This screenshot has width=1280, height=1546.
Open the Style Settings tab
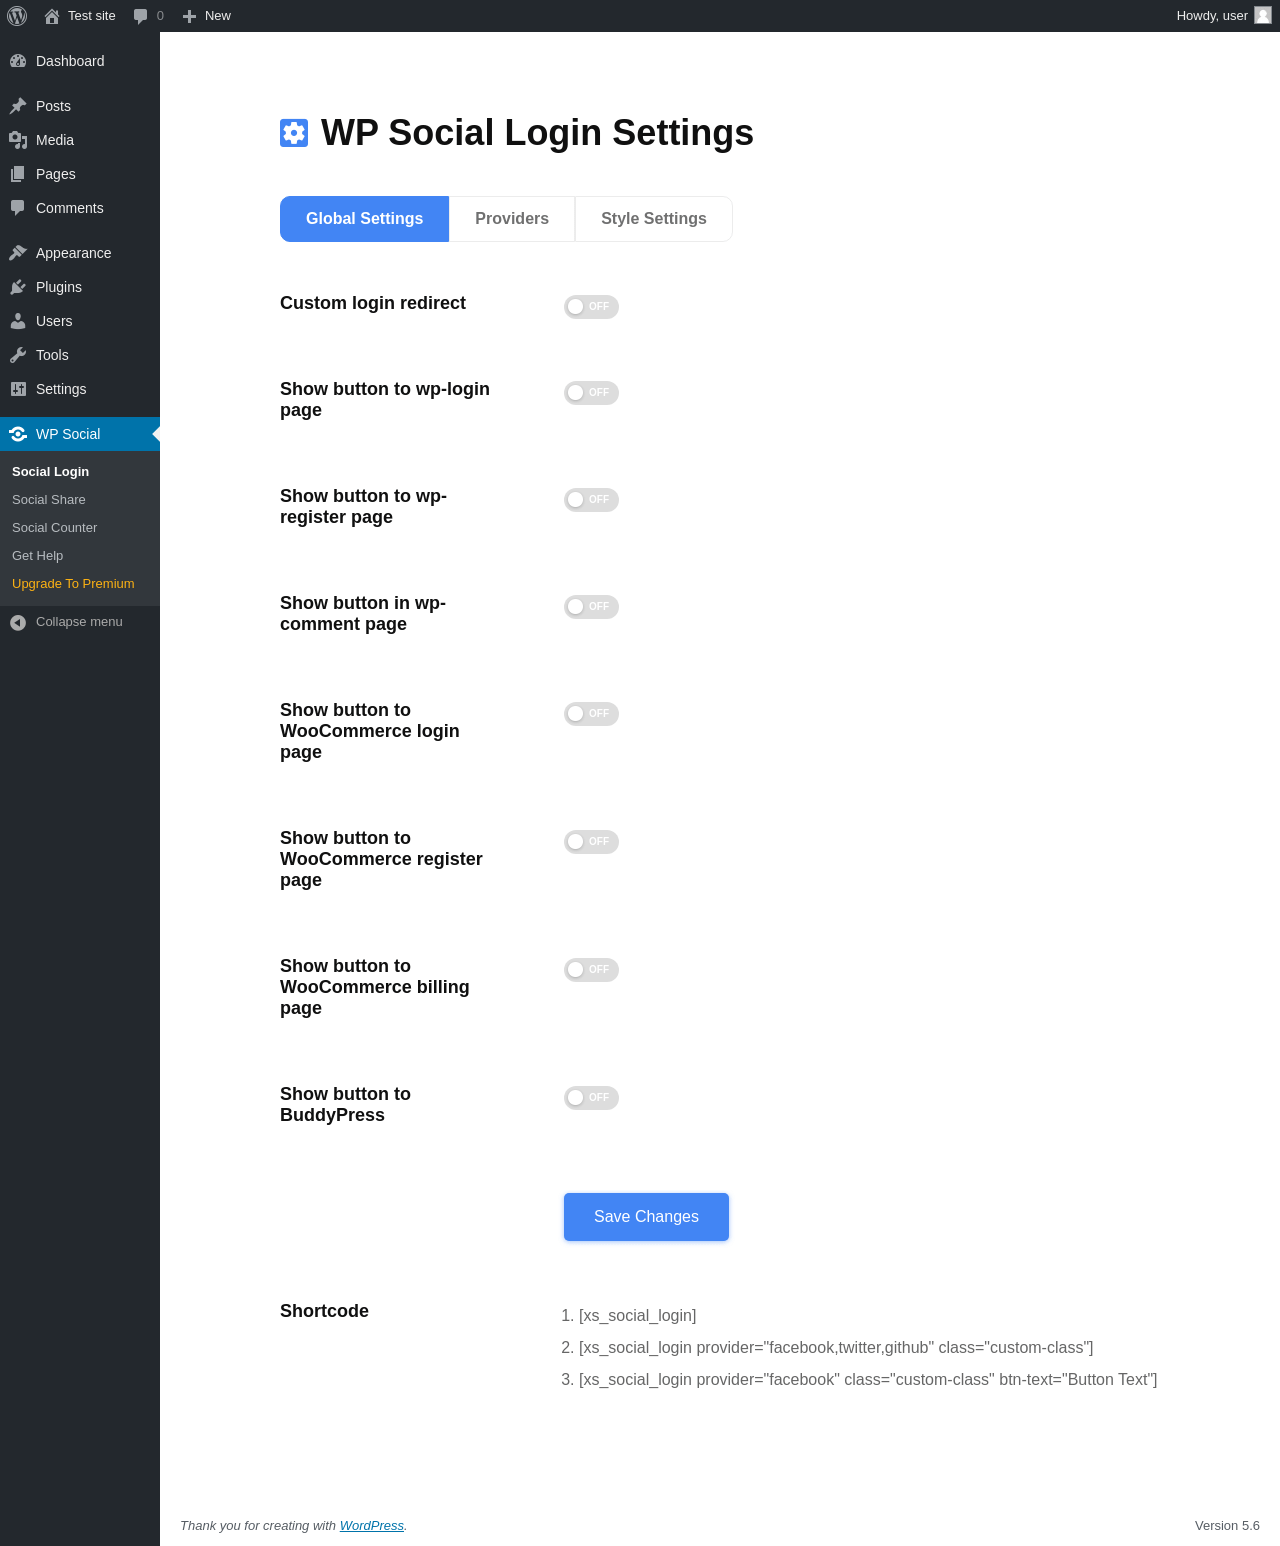654,219
